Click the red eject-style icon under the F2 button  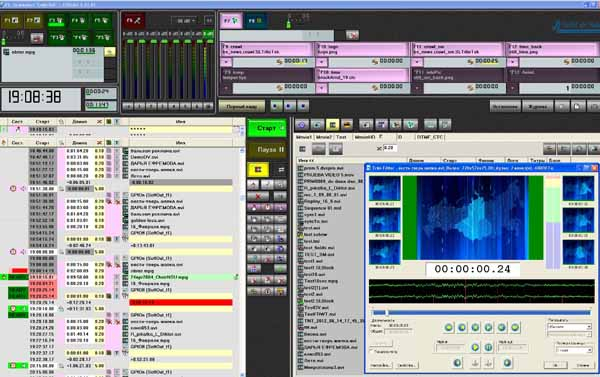pos(37,38)
